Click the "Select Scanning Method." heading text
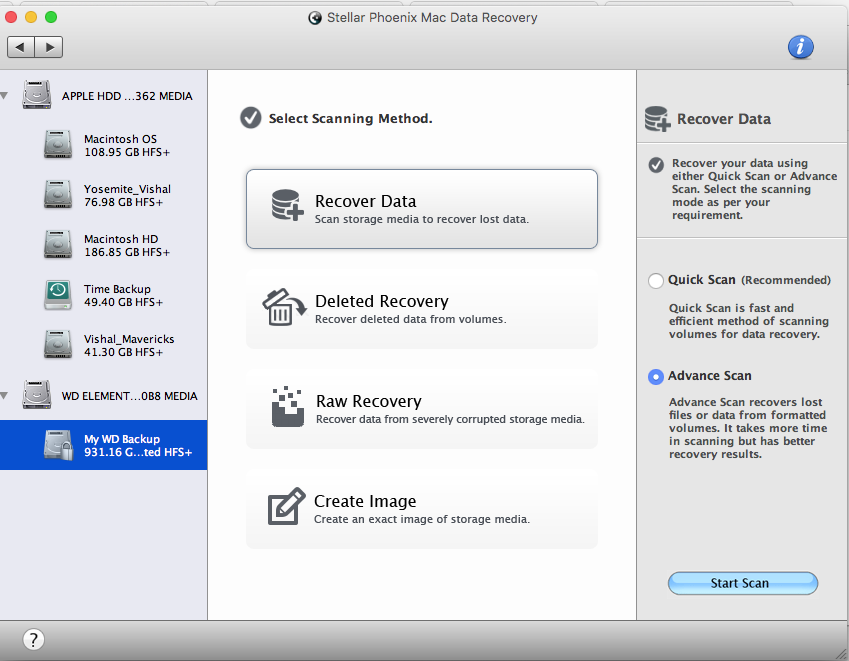Image resolution: width=849 pixels, height=661 pixels. coord(350,119)
